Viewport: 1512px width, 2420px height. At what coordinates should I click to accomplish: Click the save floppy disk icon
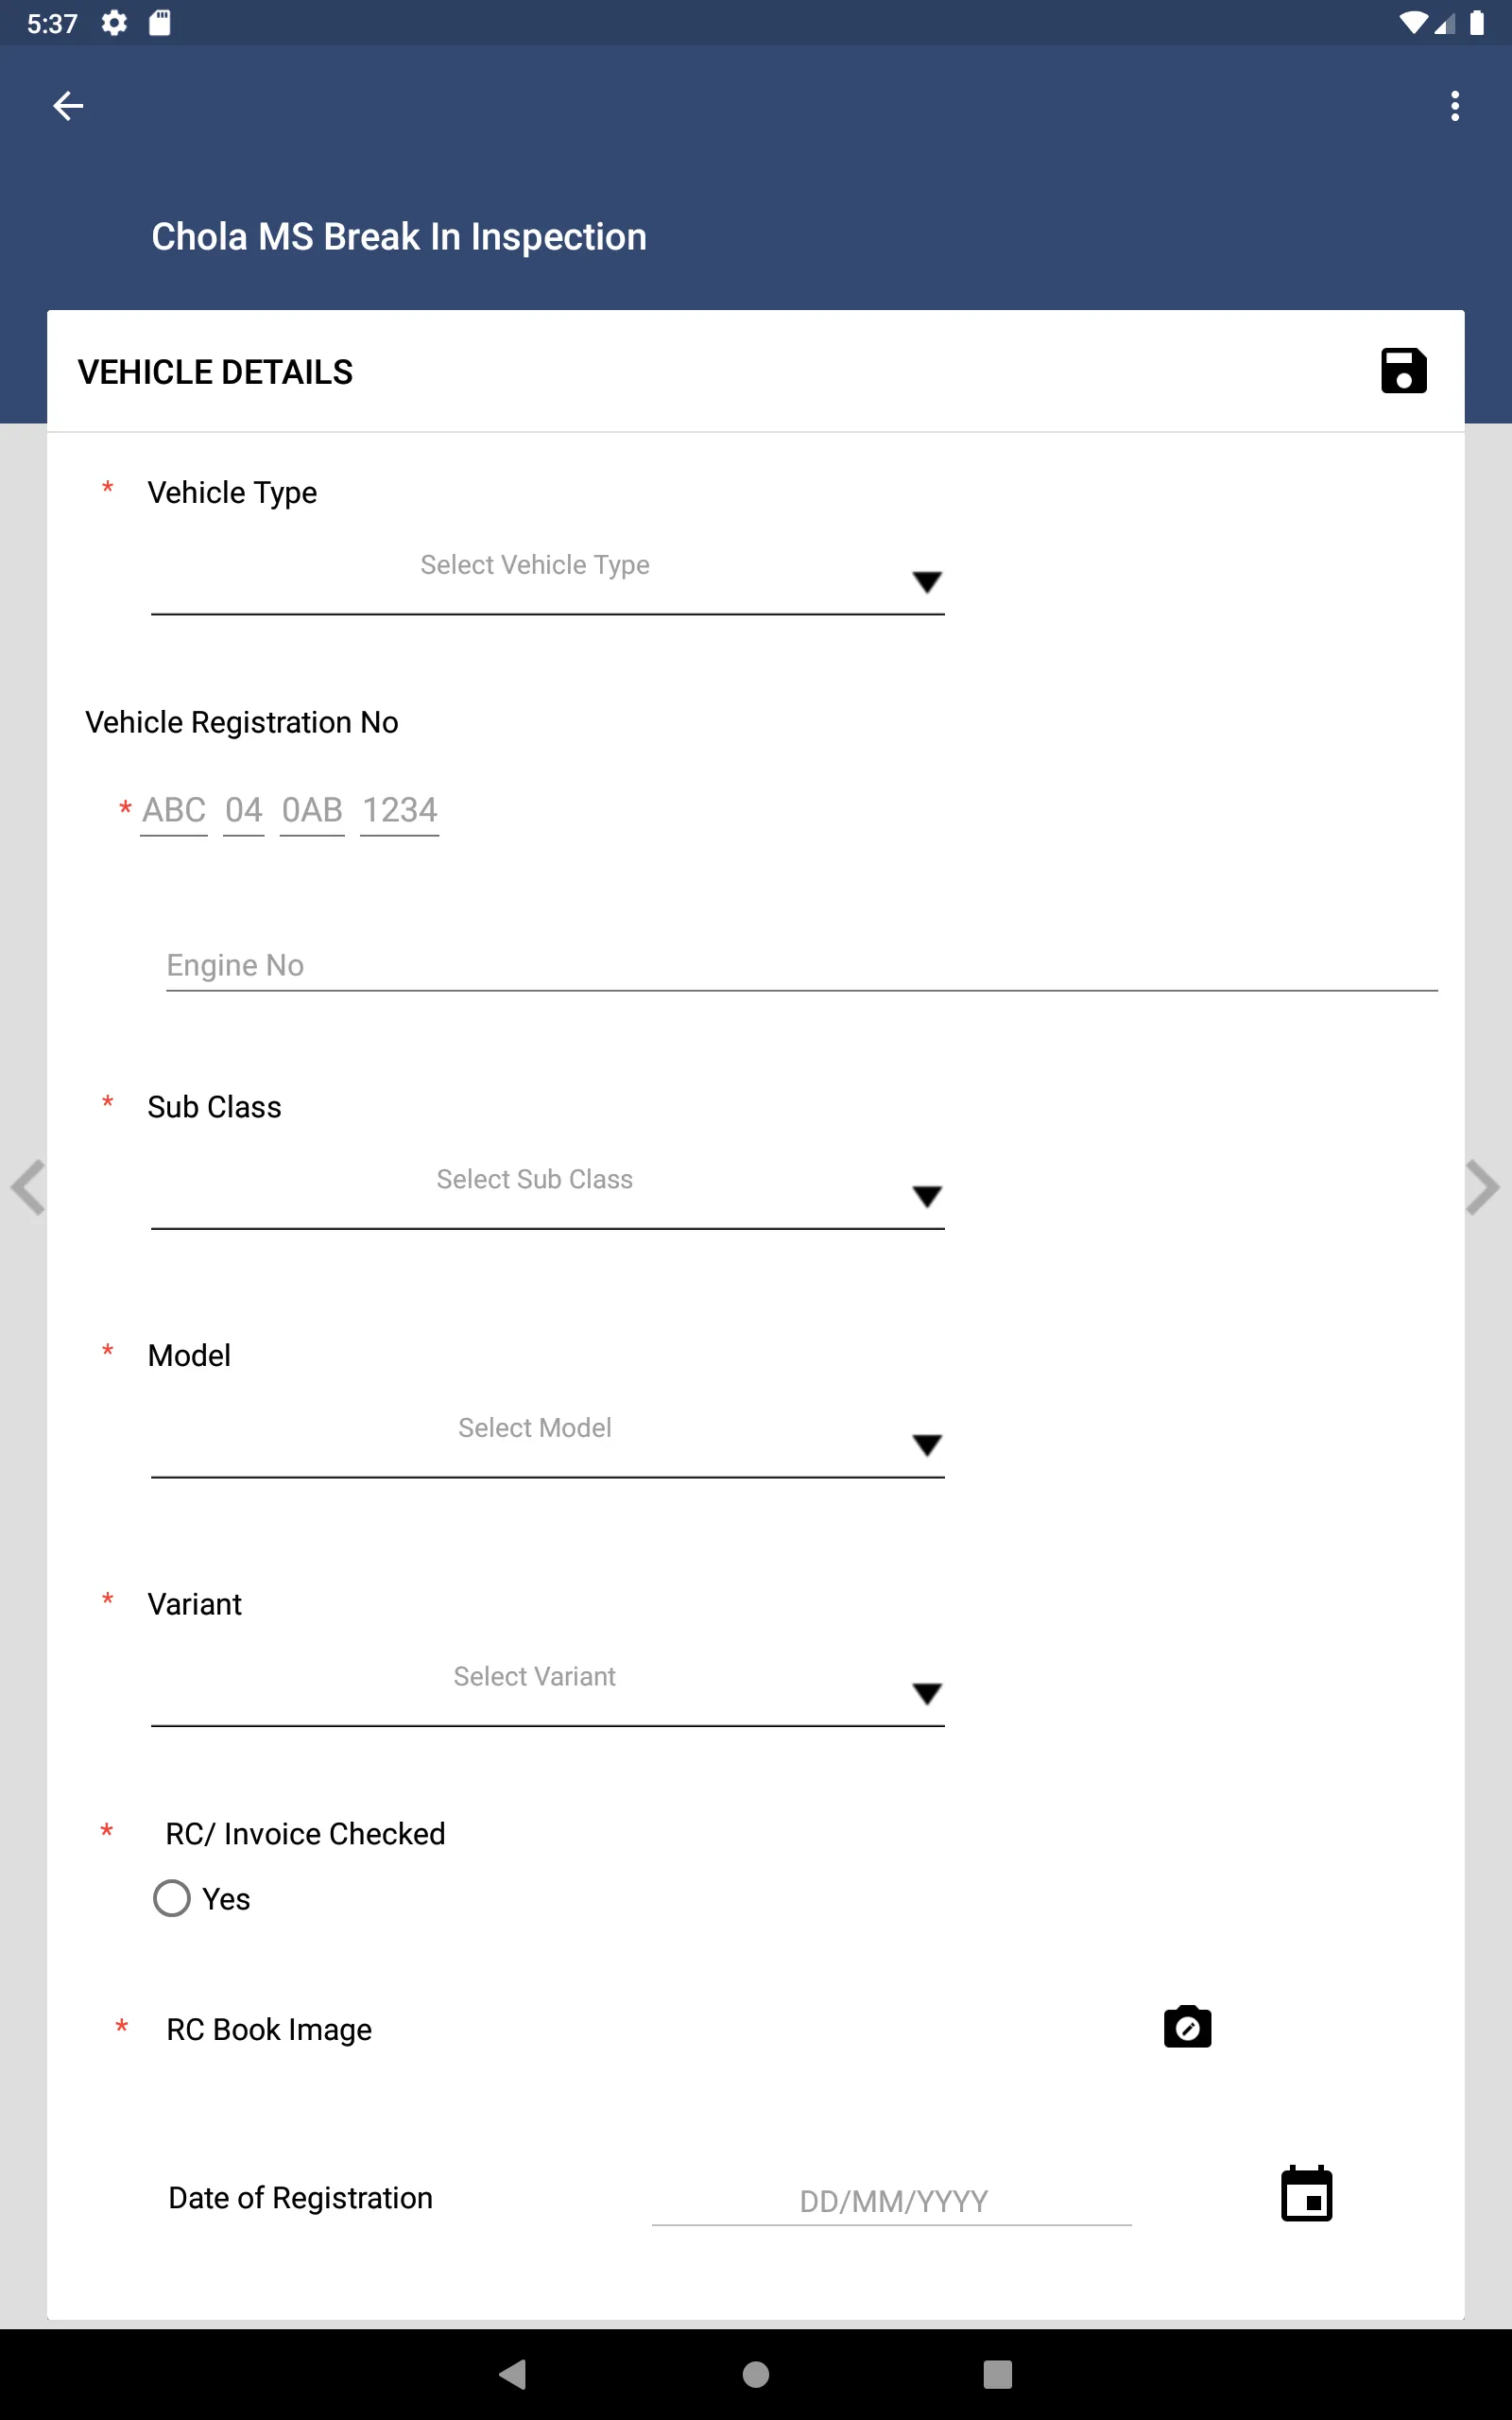pyautogui.click(x=1403, y=371)
